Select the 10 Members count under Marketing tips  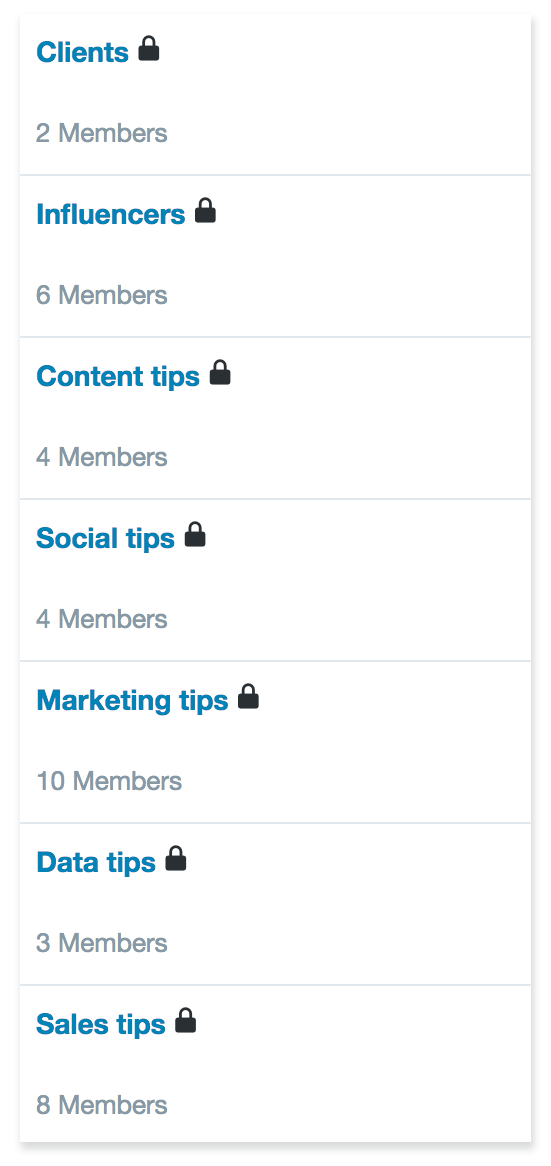coord(109,782)
